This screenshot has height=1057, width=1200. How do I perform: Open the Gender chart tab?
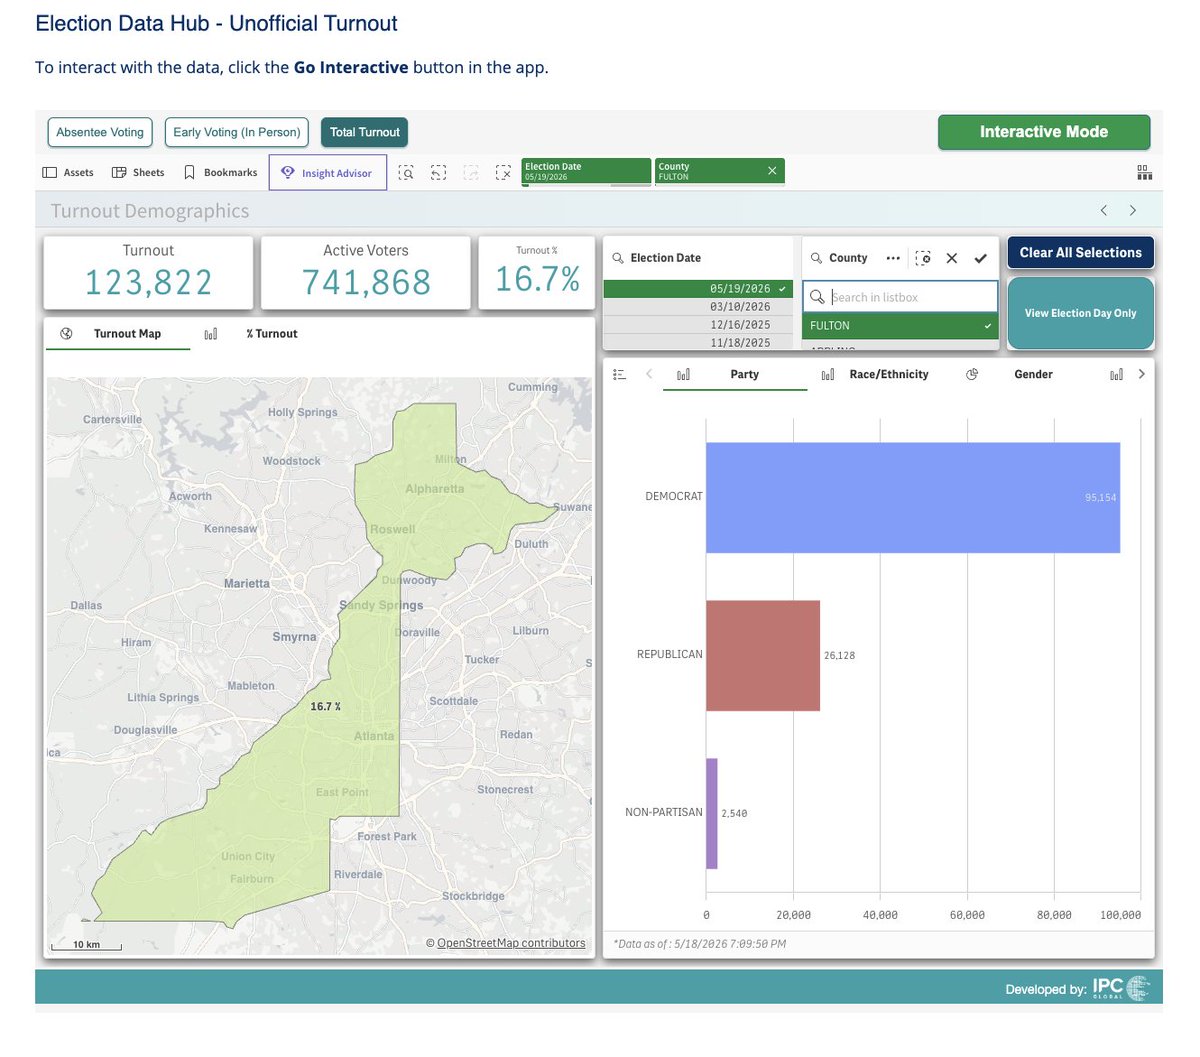(x=1023, y=375)
